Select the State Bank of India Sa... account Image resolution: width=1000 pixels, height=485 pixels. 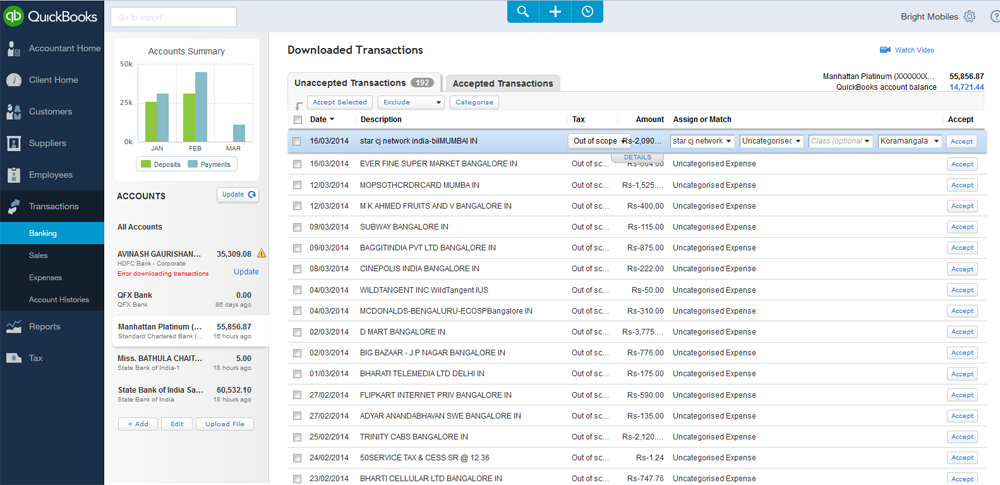coord(184,394)
